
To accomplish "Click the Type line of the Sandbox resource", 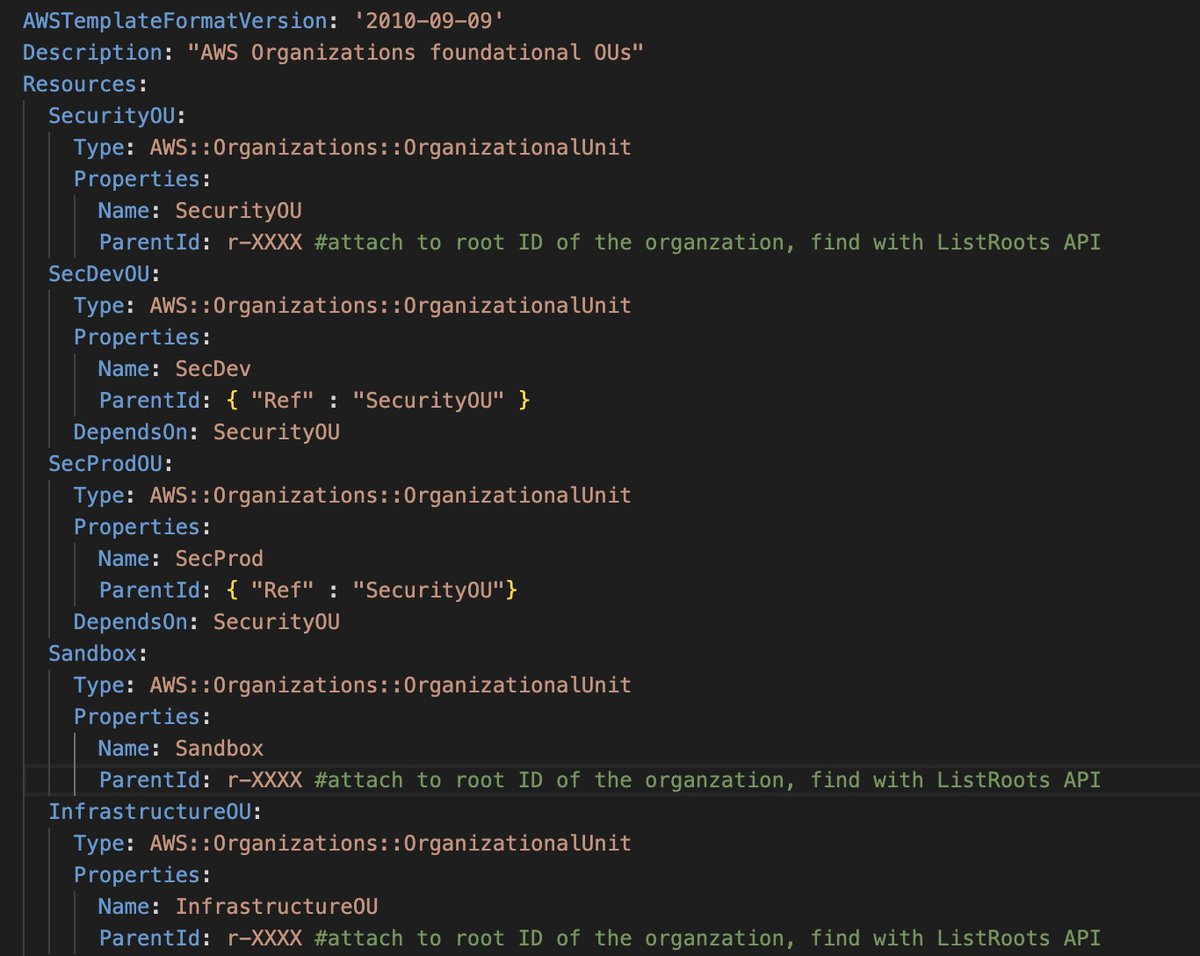I will pos(353,686).
